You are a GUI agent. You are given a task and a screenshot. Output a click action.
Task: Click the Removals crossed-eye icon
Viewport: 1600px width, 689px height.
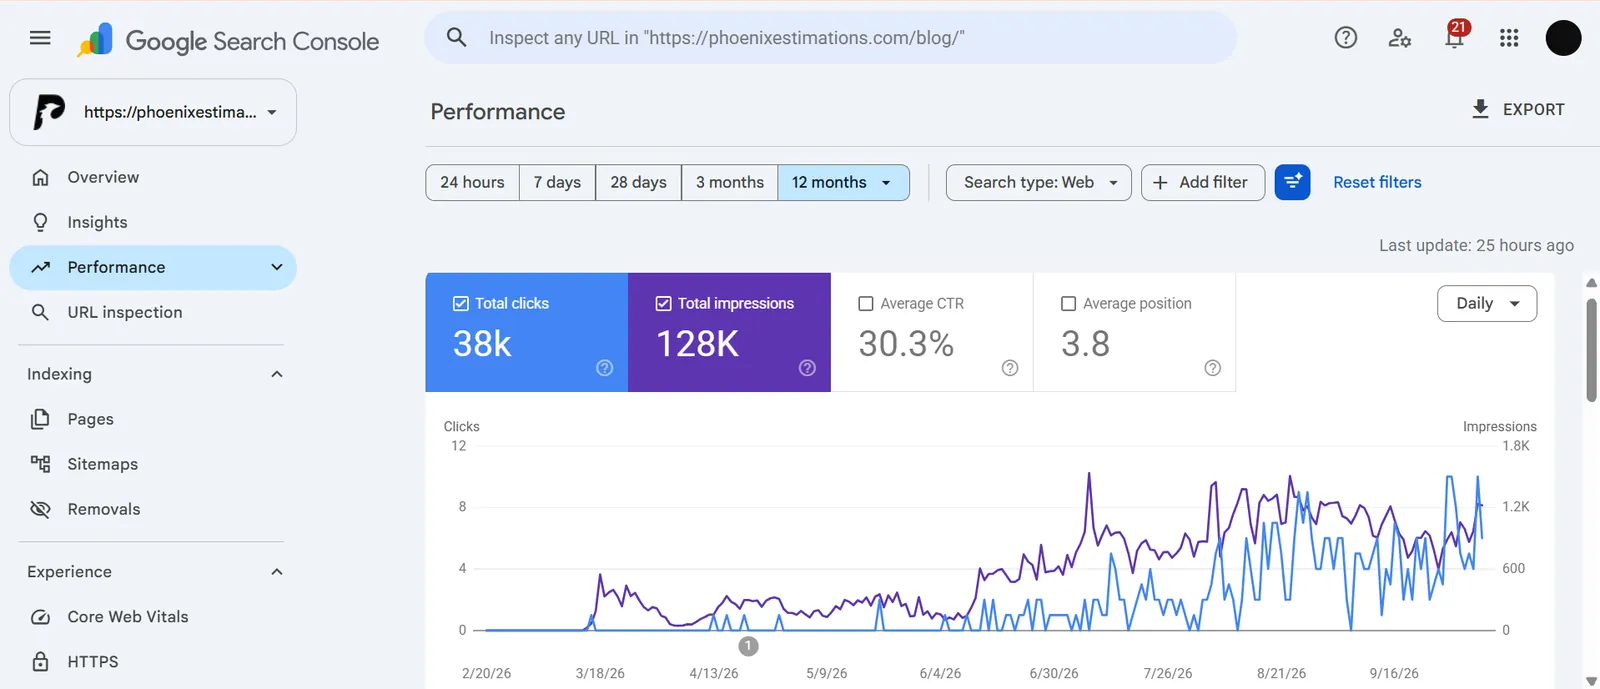[x=40, y=509]
